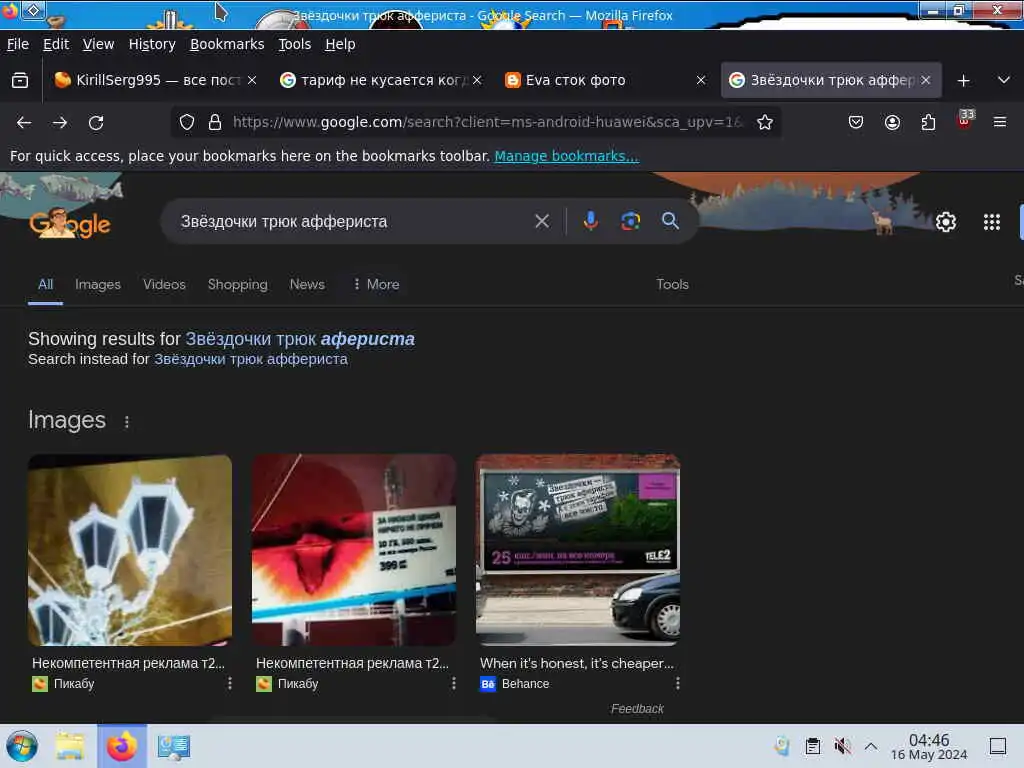Bookmark this page with the star
This screenshot has height=768, width=1024.
[765, 122]
